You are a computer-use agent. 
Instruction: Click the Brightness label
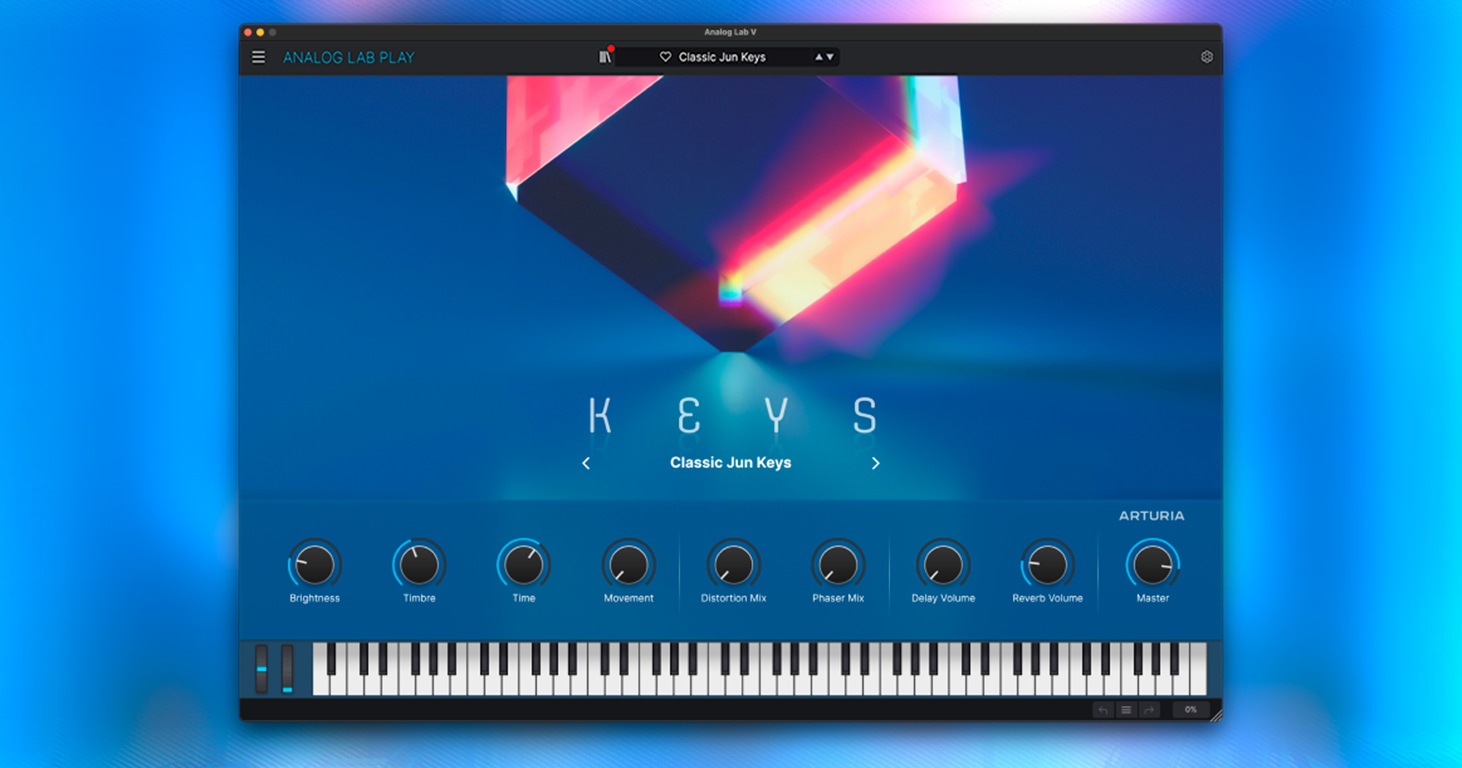click(315, 598)
